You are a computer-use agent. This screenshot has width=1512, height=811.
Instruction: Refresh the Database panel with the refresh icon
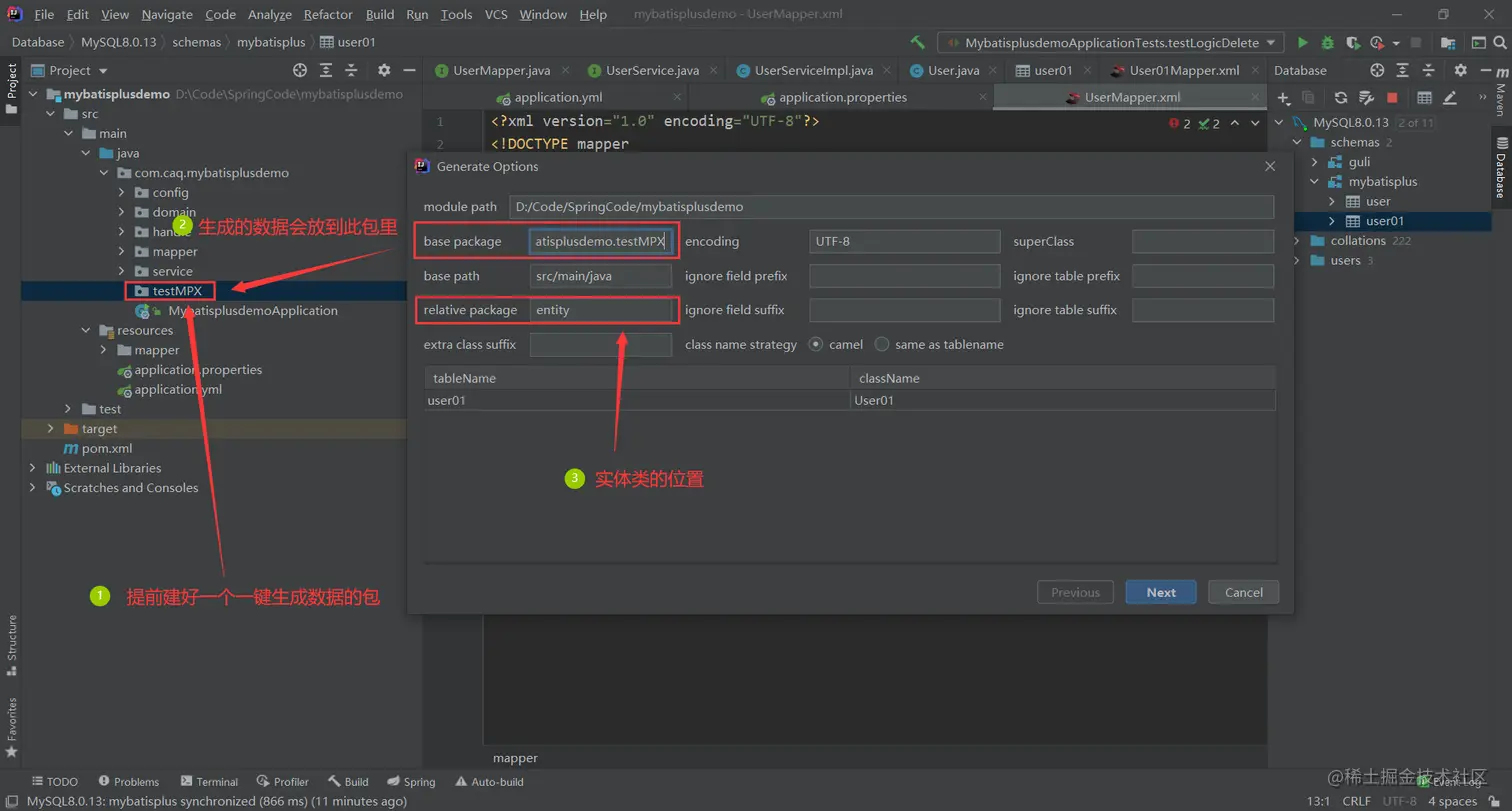tap(1341, 97)
